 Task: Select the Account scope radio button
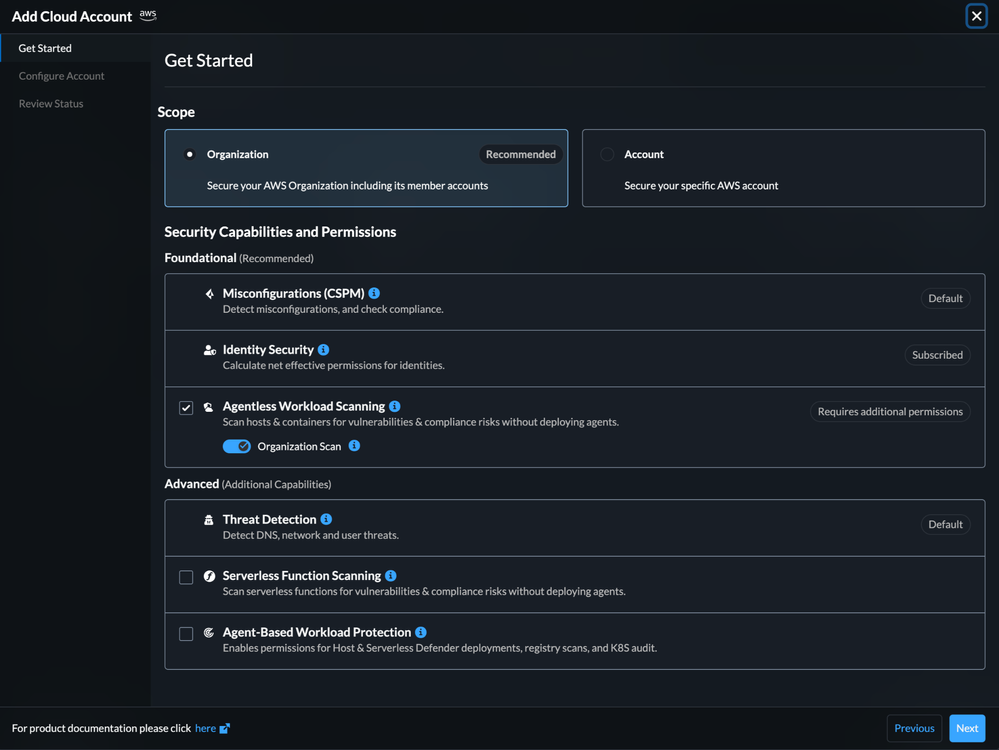tap(607, 154)
